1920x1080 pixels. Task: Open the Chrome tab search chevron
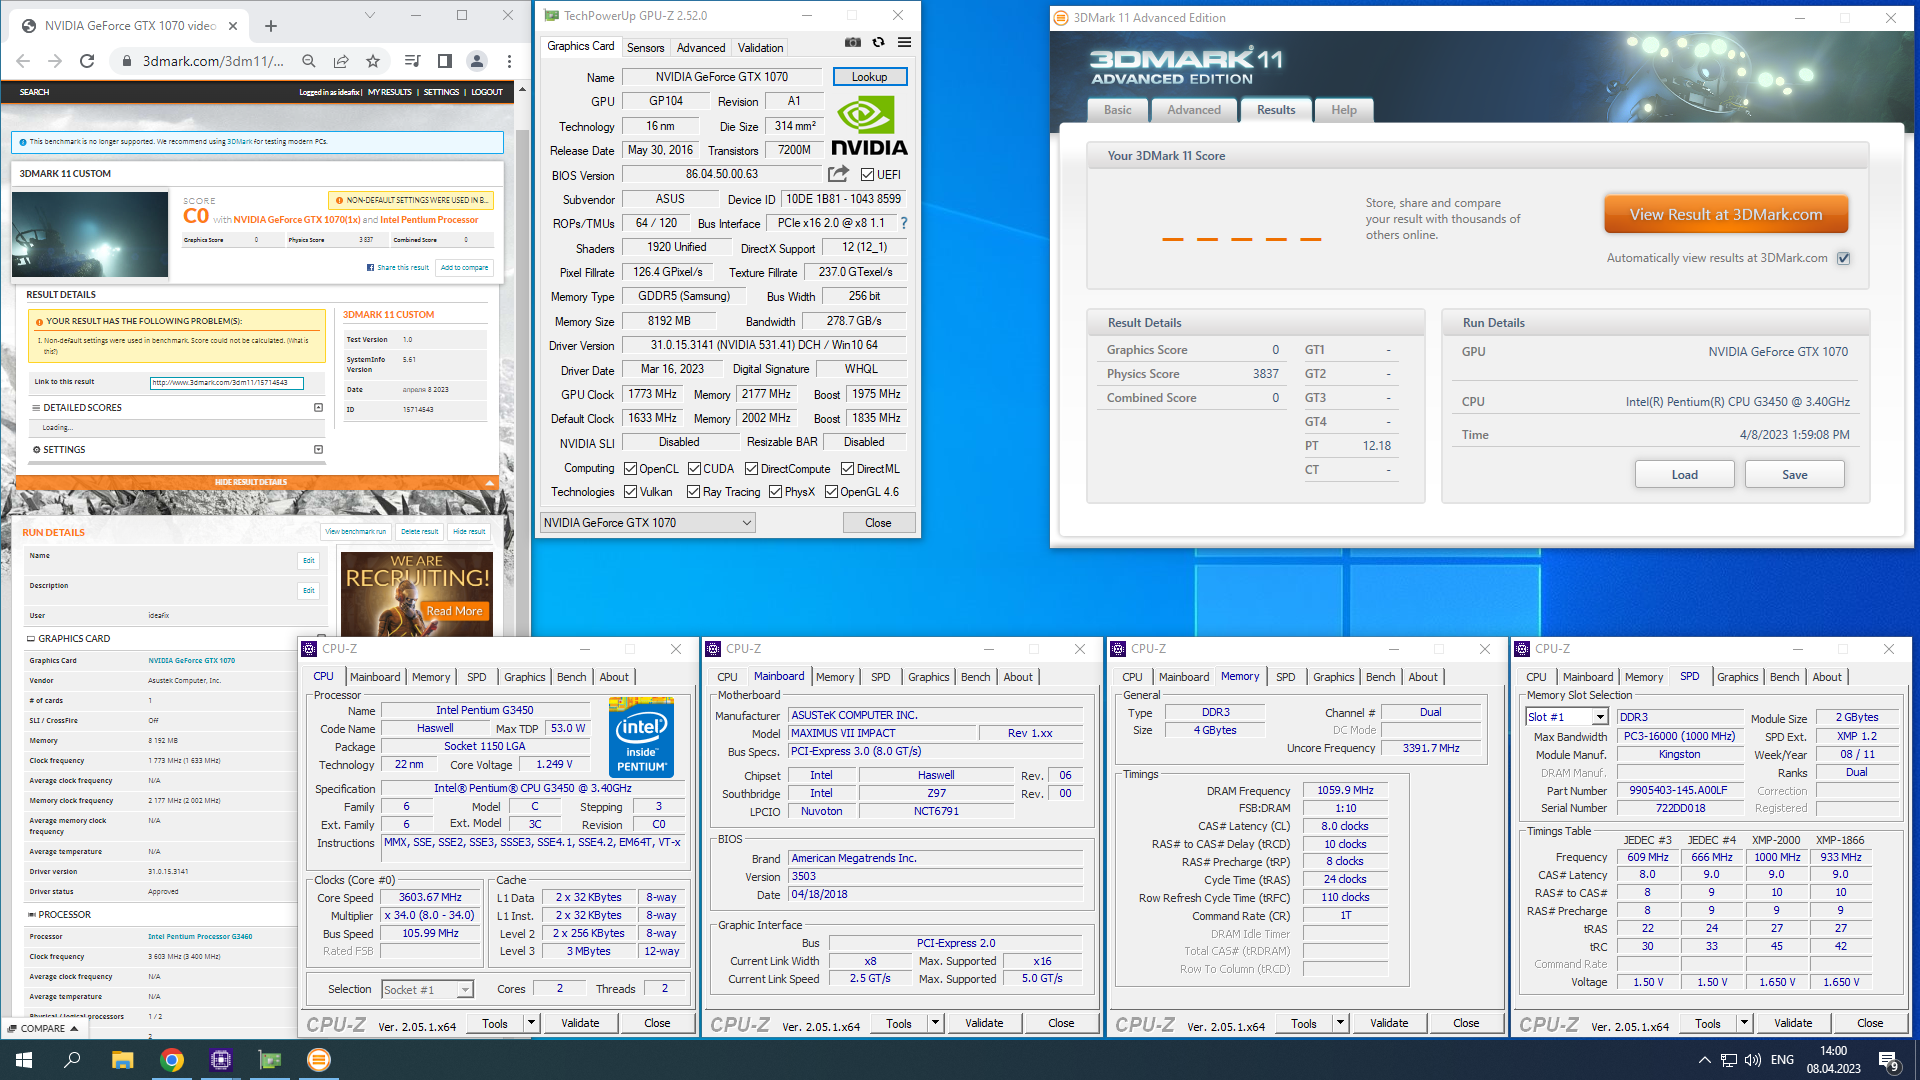pyautogui.click(x=370, y=16)
